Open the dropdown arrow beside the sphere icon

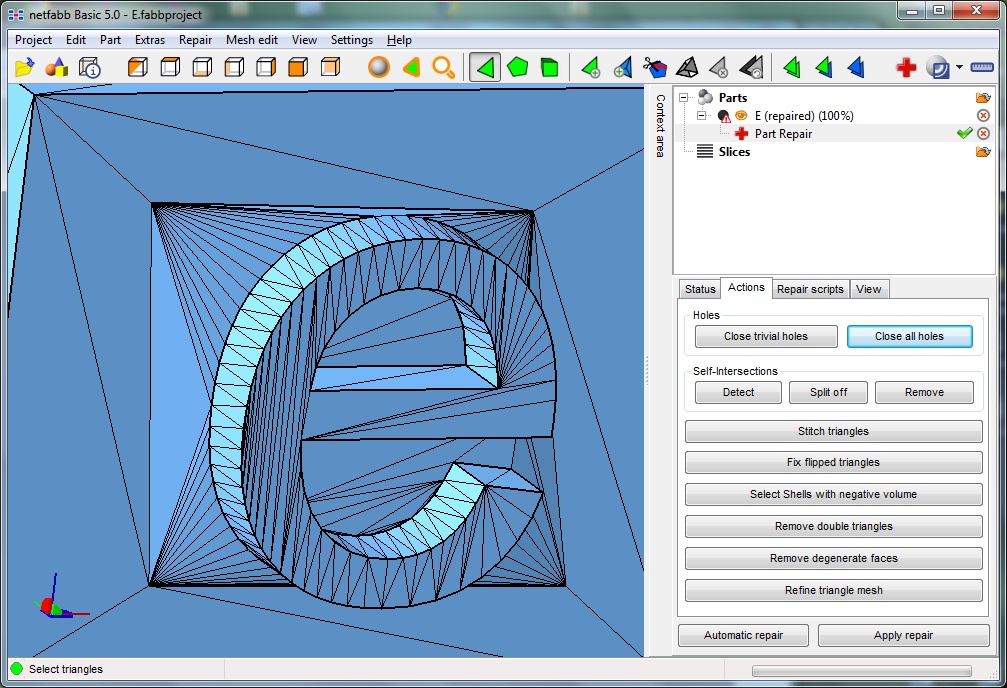tap(959, 67)
